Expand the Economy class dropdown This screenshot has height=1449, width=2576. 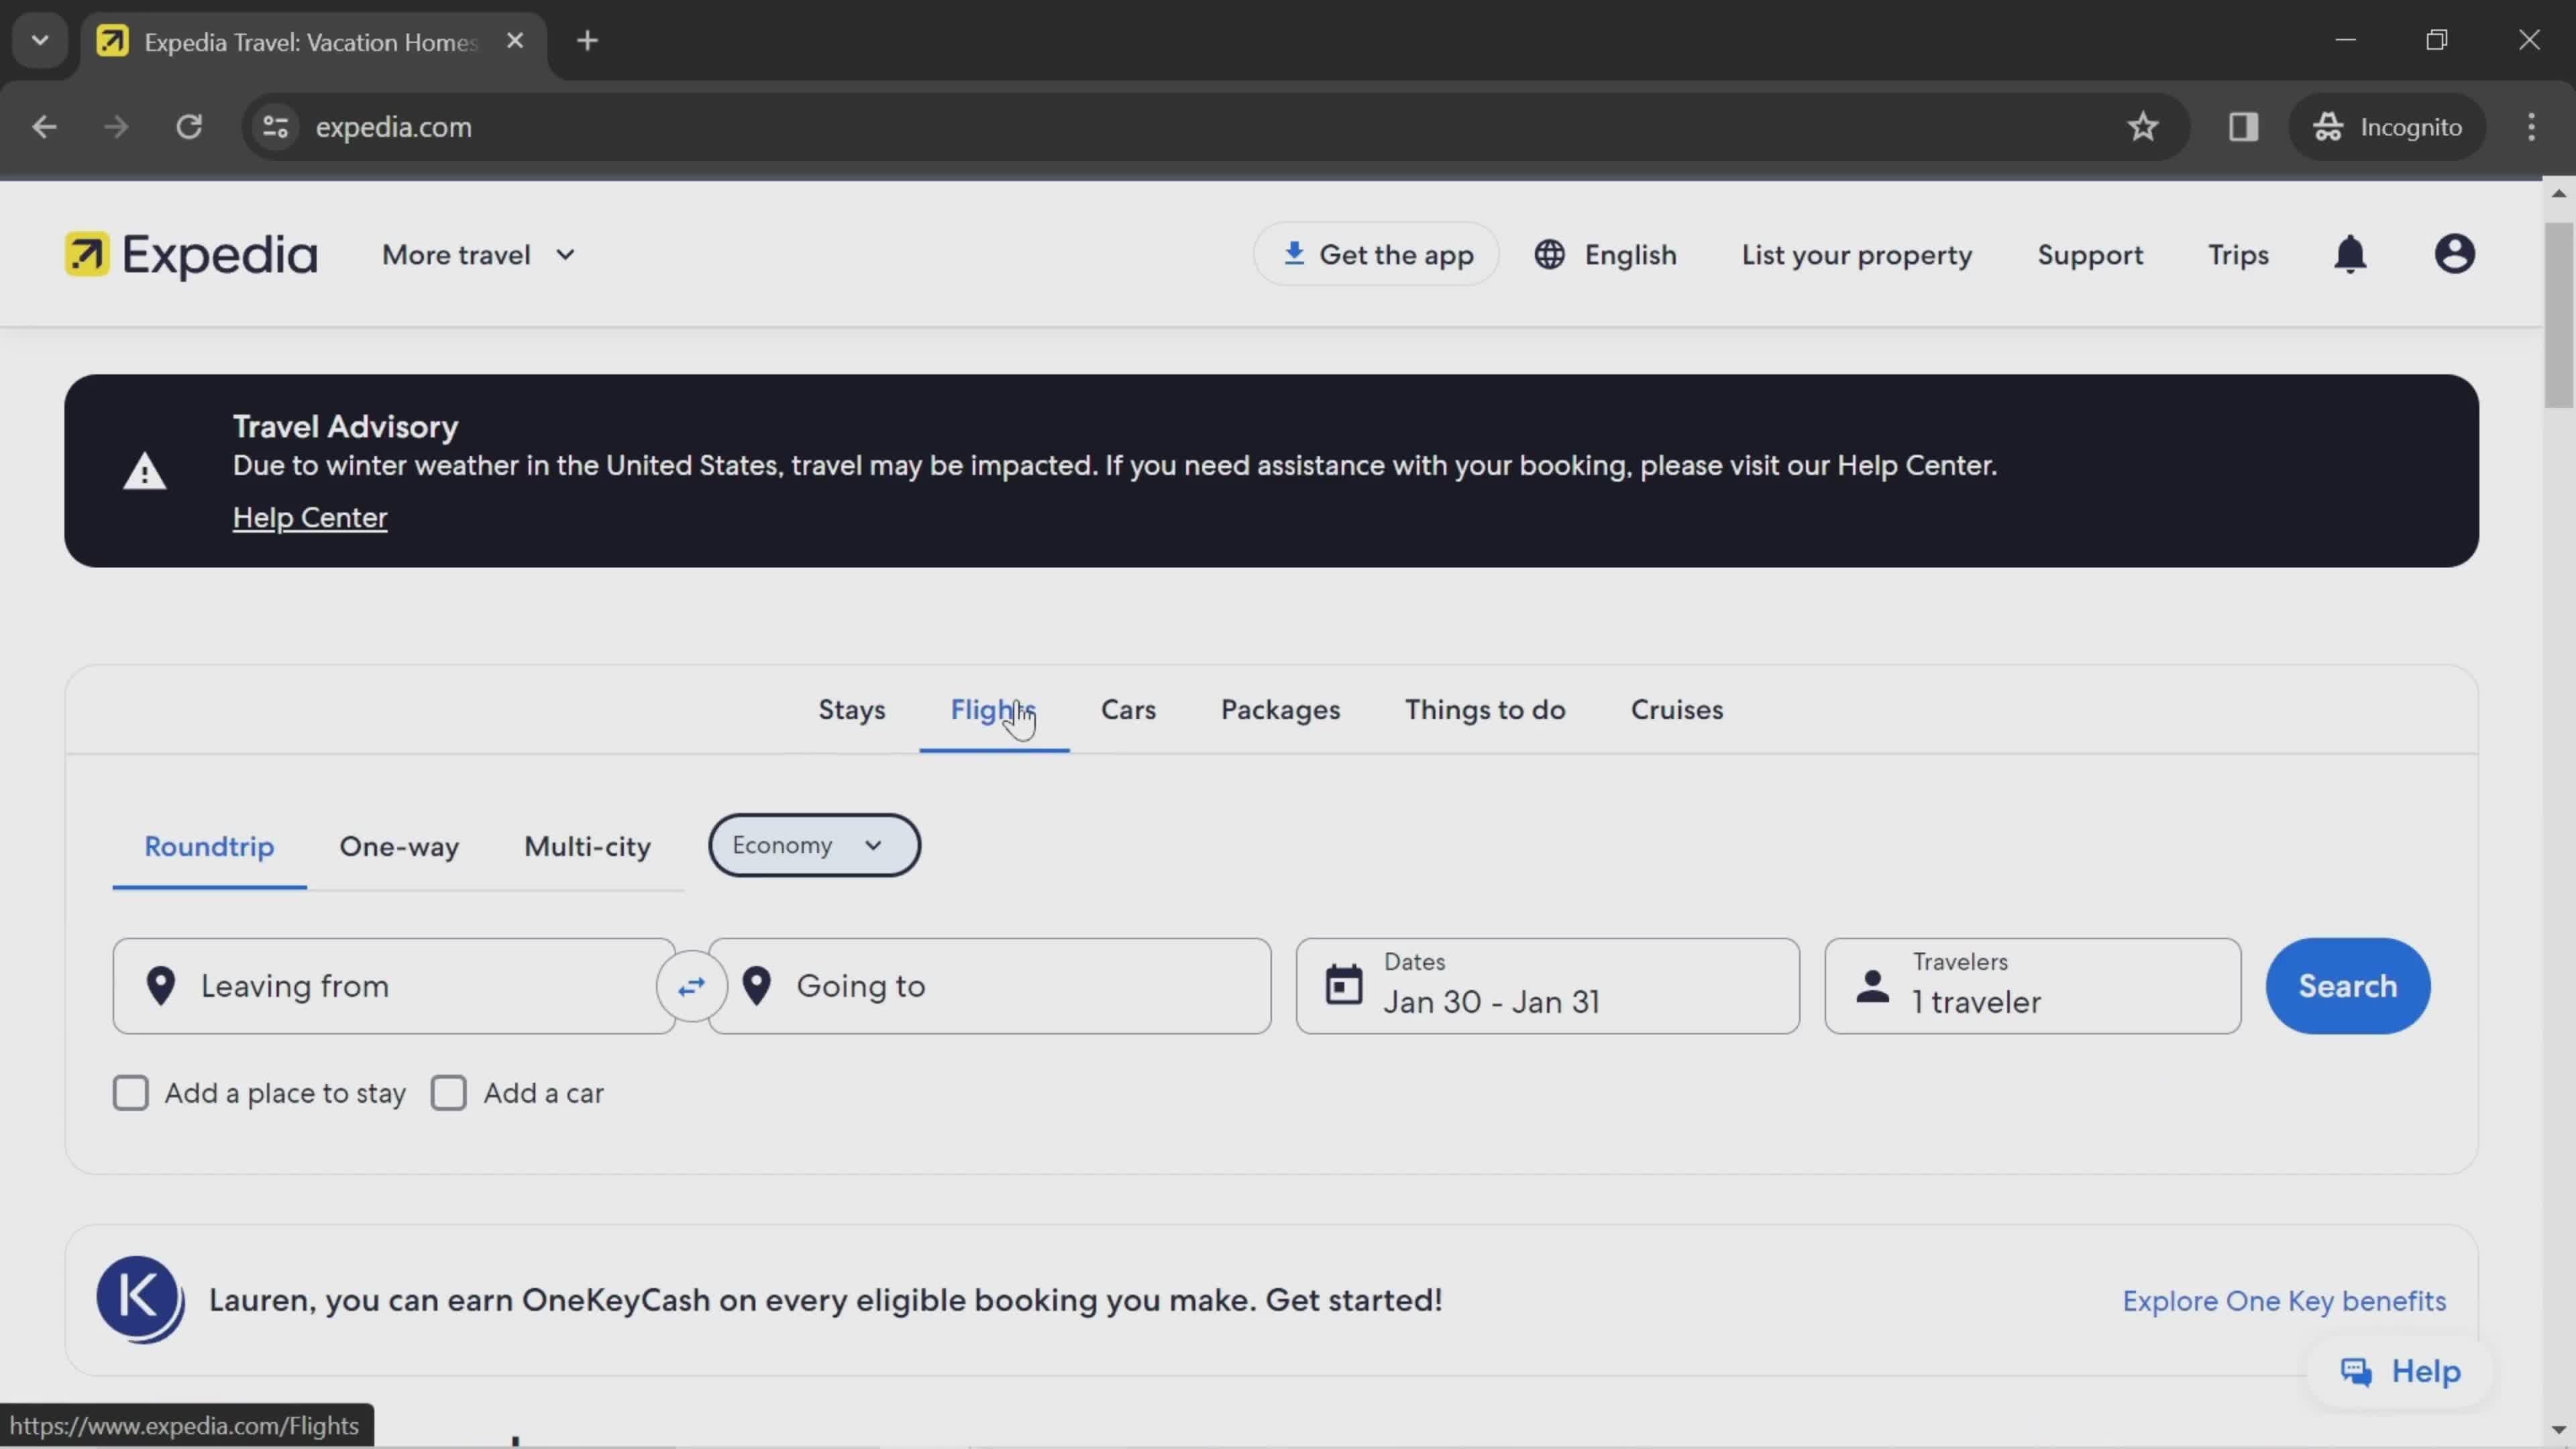pyautogui.click(x=814, y=844)
